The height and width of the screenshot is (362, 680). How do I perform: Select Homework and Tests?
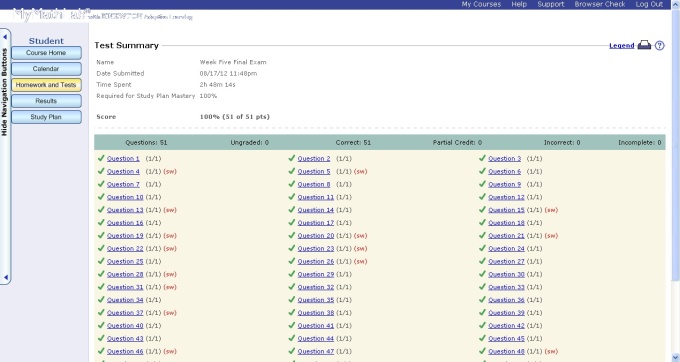coord(46,85)
